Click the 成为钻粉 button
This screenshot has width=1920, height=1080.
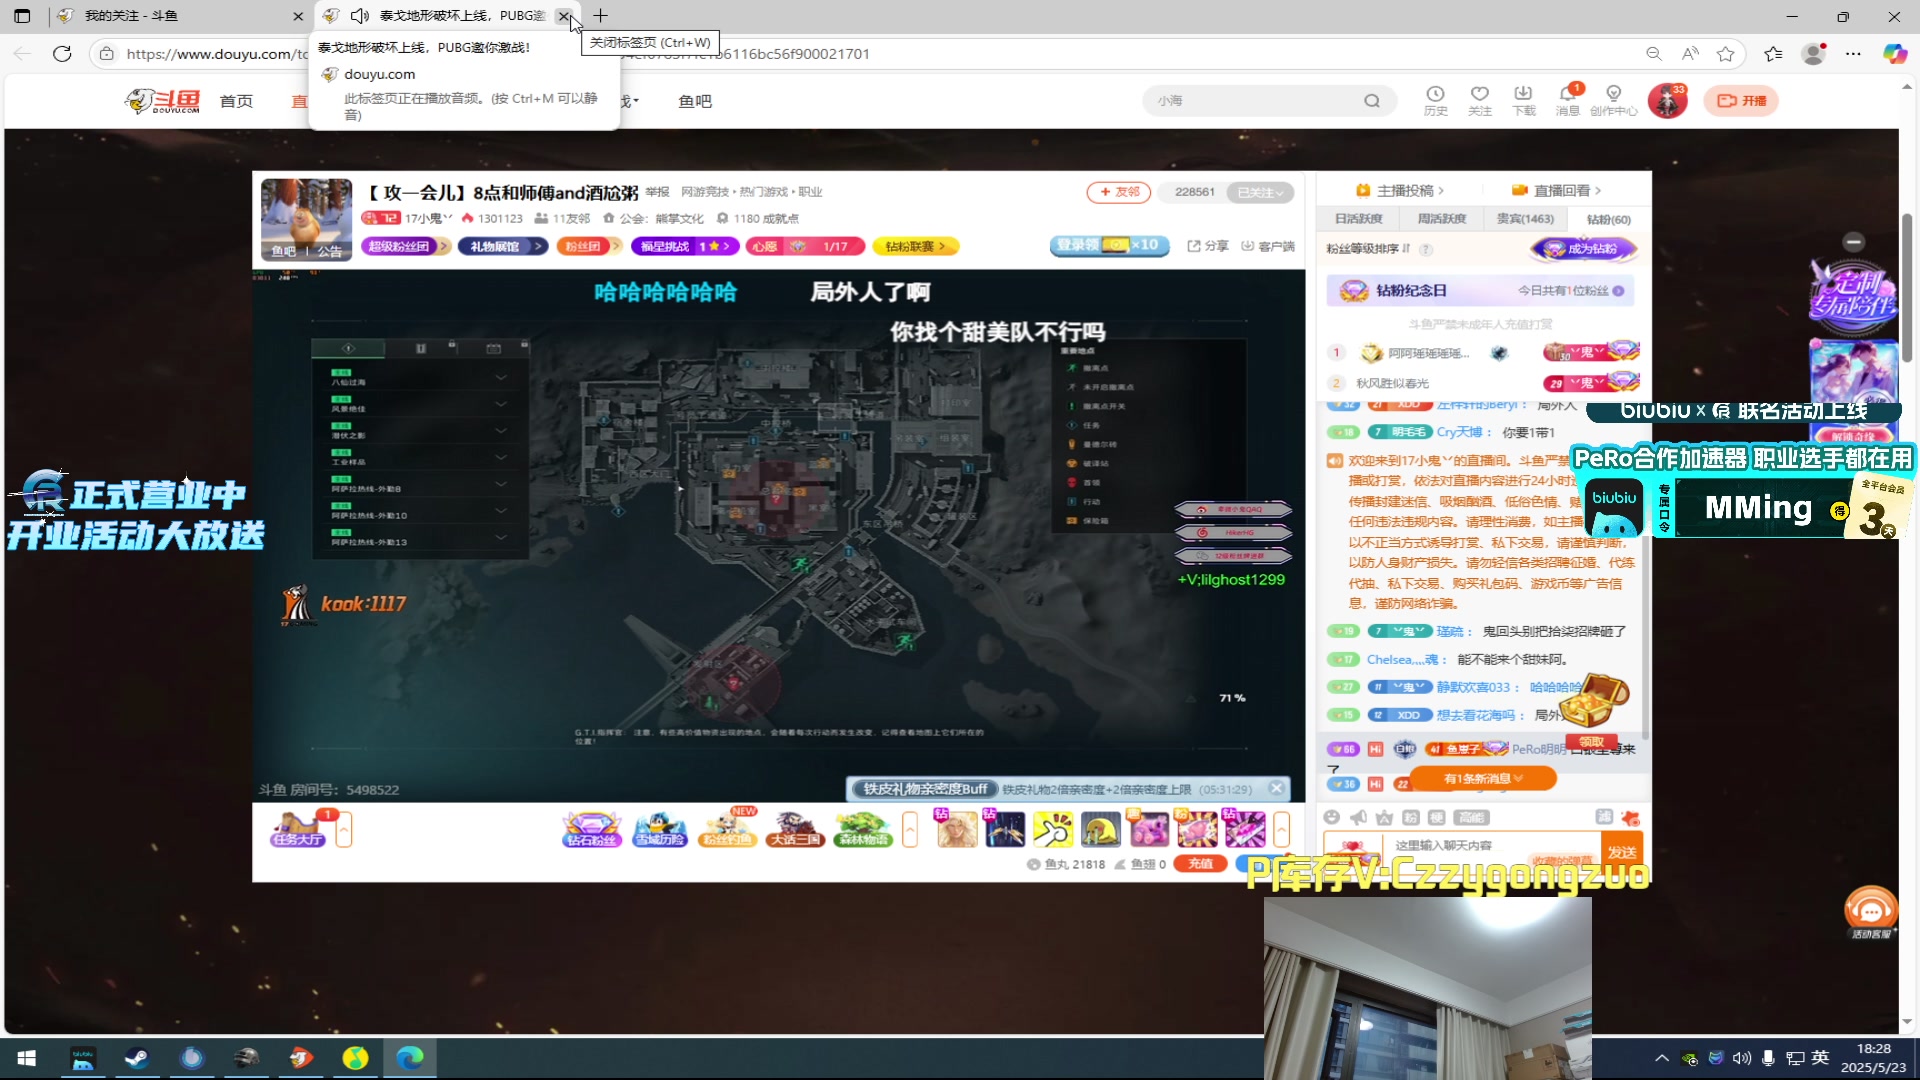[x=1585, y=249]
